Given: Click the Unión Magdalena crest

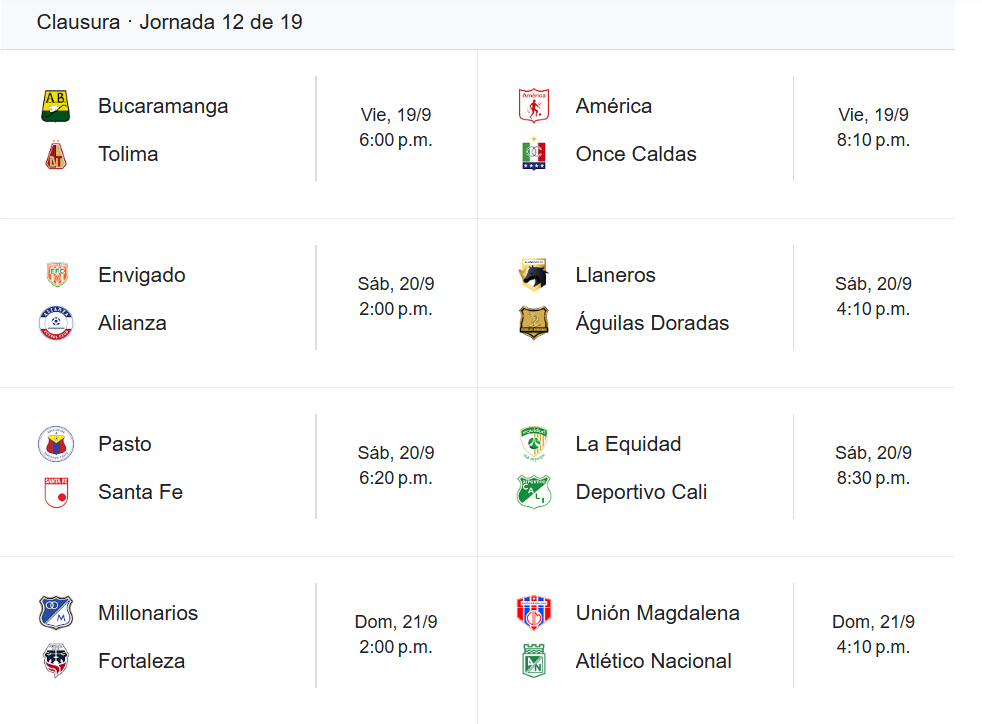Looking at the screenshot, I should pos(534,613).
